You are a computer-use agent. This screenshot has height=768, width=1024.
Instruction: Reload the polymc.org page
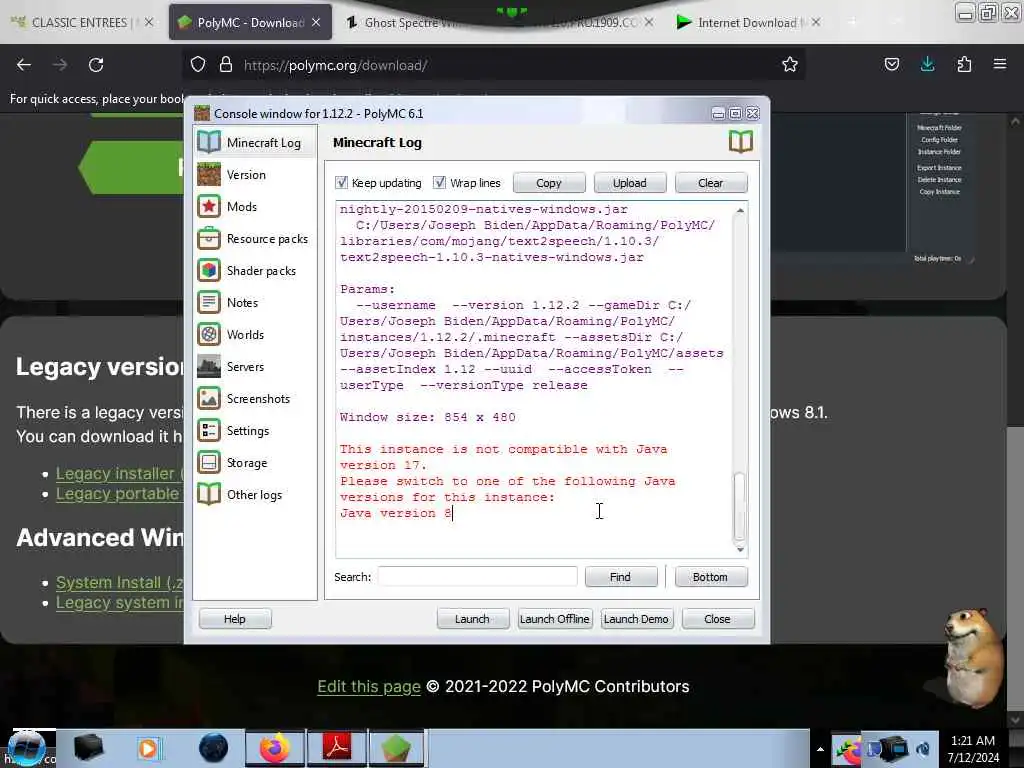96,65
